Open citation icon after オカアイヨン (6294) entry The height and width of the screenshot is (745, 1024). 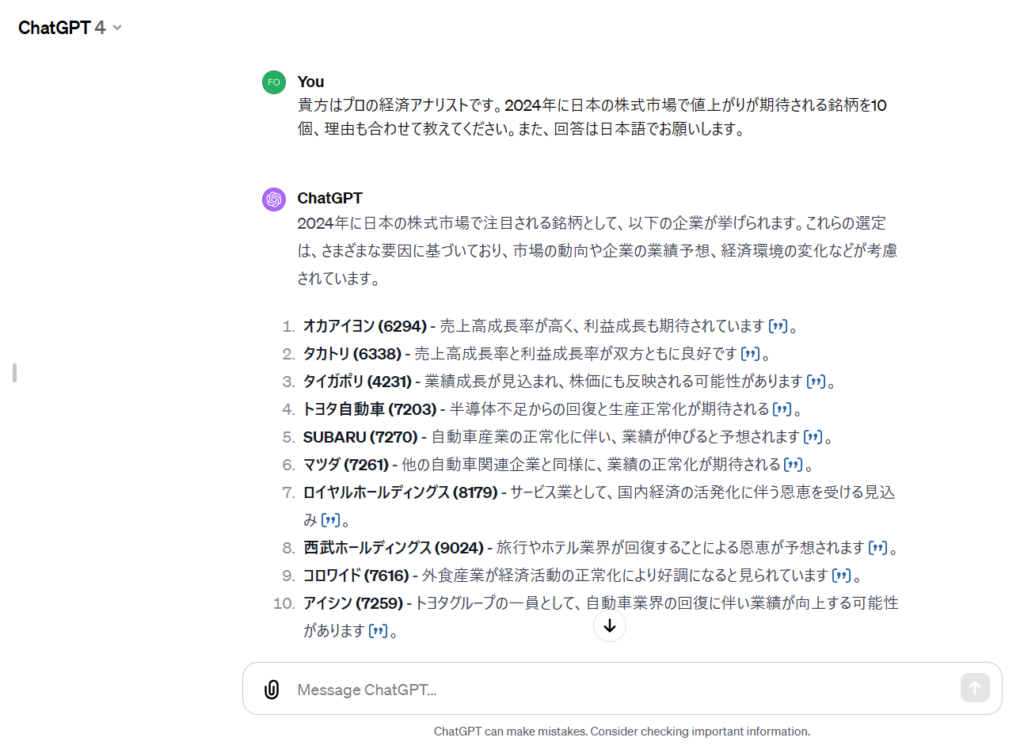[x=778, y=326]
